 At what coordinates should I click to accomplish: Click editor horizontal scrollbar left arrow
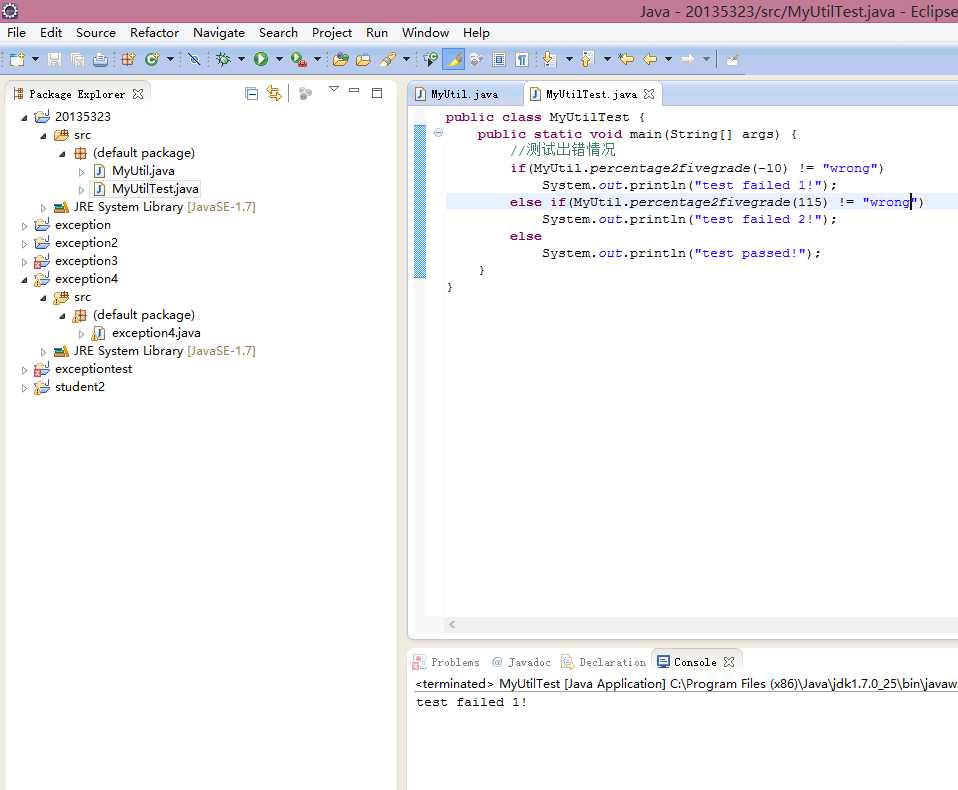452,624
